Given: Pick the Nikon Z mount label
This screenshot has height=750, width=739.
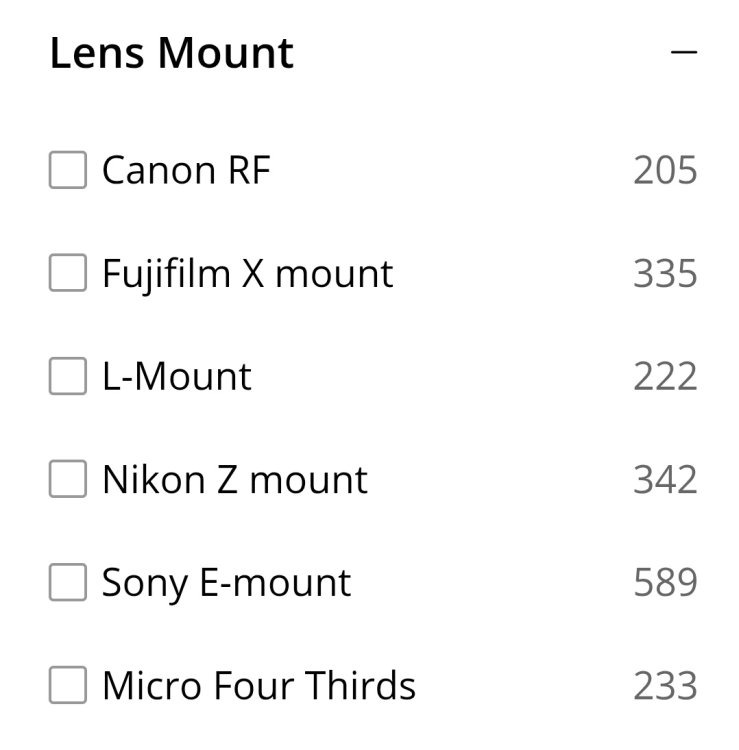Looking at the screenshot, I should coord(235,480).
